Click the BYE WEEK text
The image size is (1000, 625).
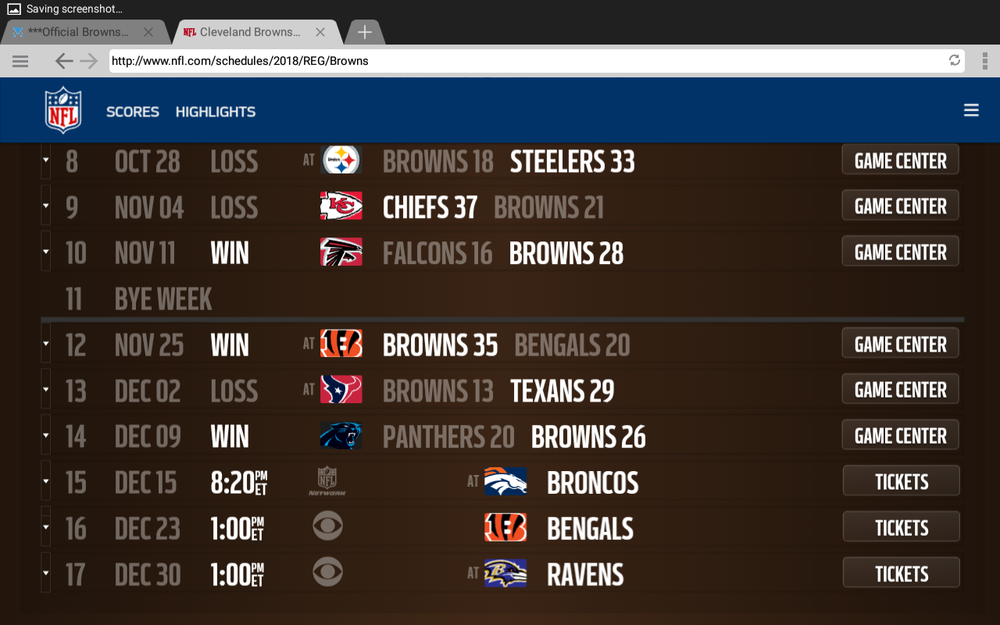click(x=163, y=298)
